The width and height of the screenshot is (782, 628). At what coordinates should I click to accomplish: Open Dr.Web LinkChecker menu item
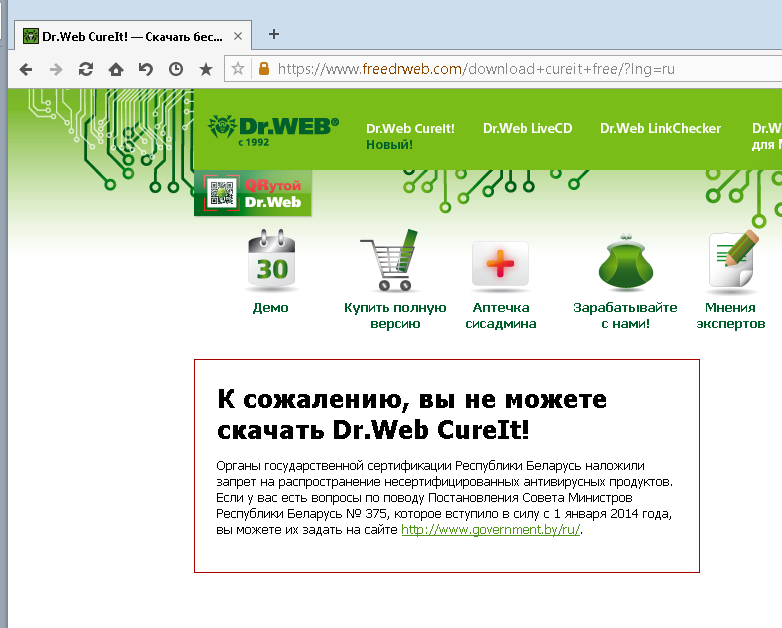pos(660,128)
